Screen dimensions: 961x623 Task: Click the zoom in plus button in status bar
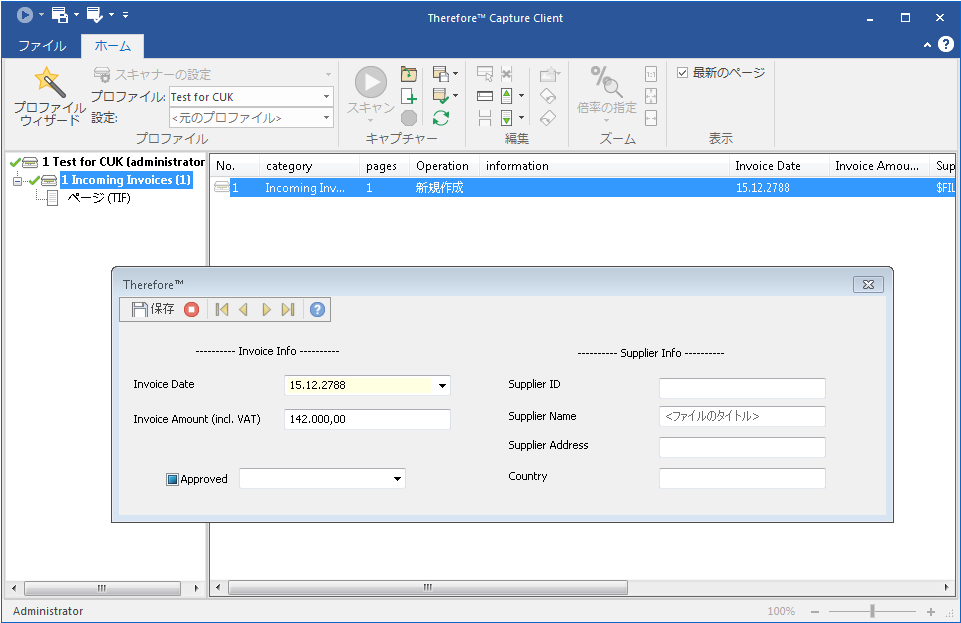pos(930,611)
